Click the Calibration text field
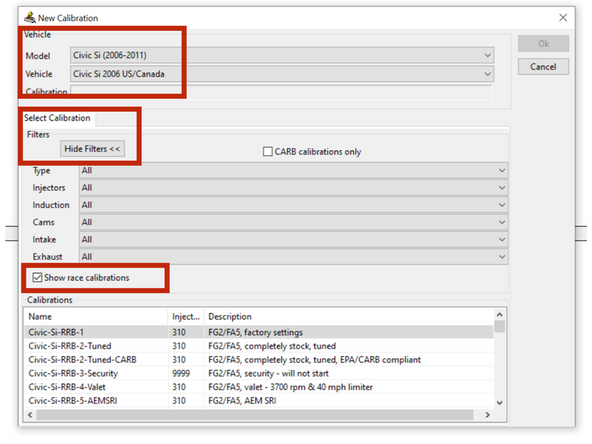Viewport: 592px width, 444px height. point(282,92)
